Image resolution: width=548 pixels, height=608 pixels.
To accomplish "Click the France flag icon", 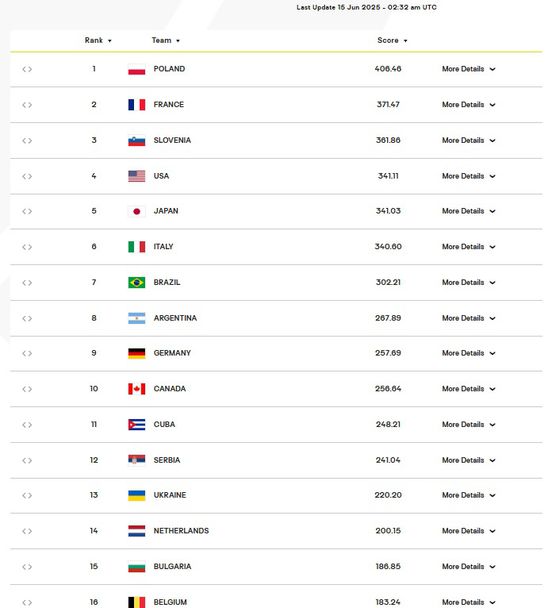I will (x=137, y=105).
